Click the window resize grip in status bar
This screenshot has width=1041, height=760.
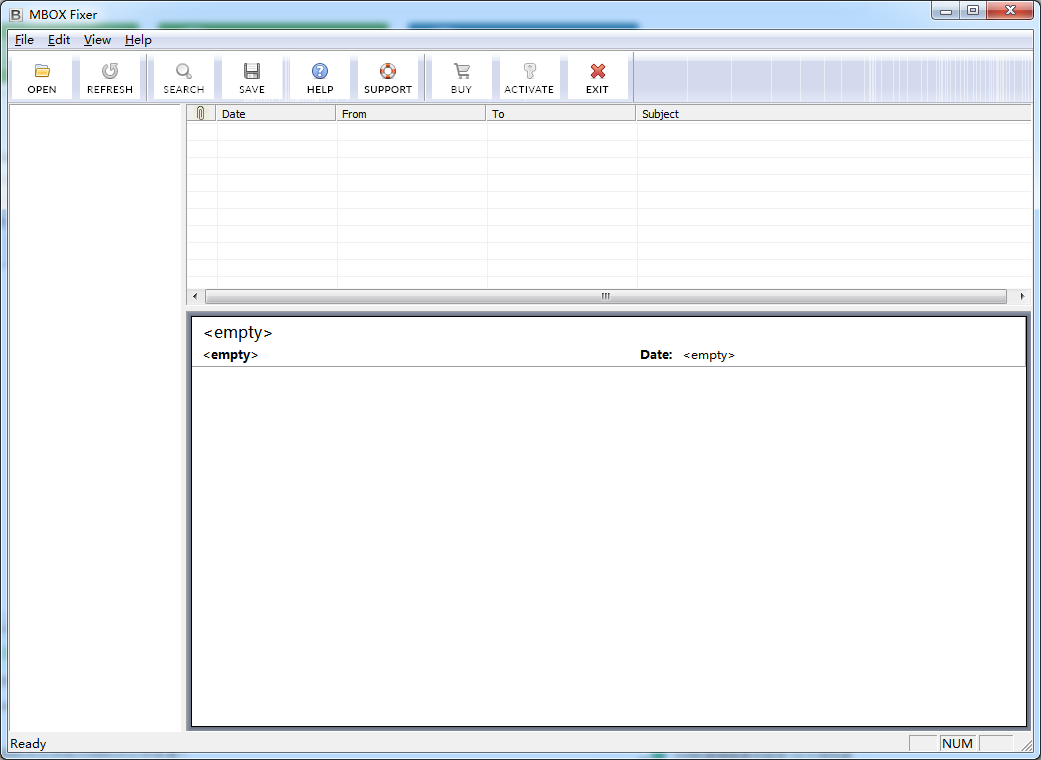pyautogui.click(x=1026, y=745)
